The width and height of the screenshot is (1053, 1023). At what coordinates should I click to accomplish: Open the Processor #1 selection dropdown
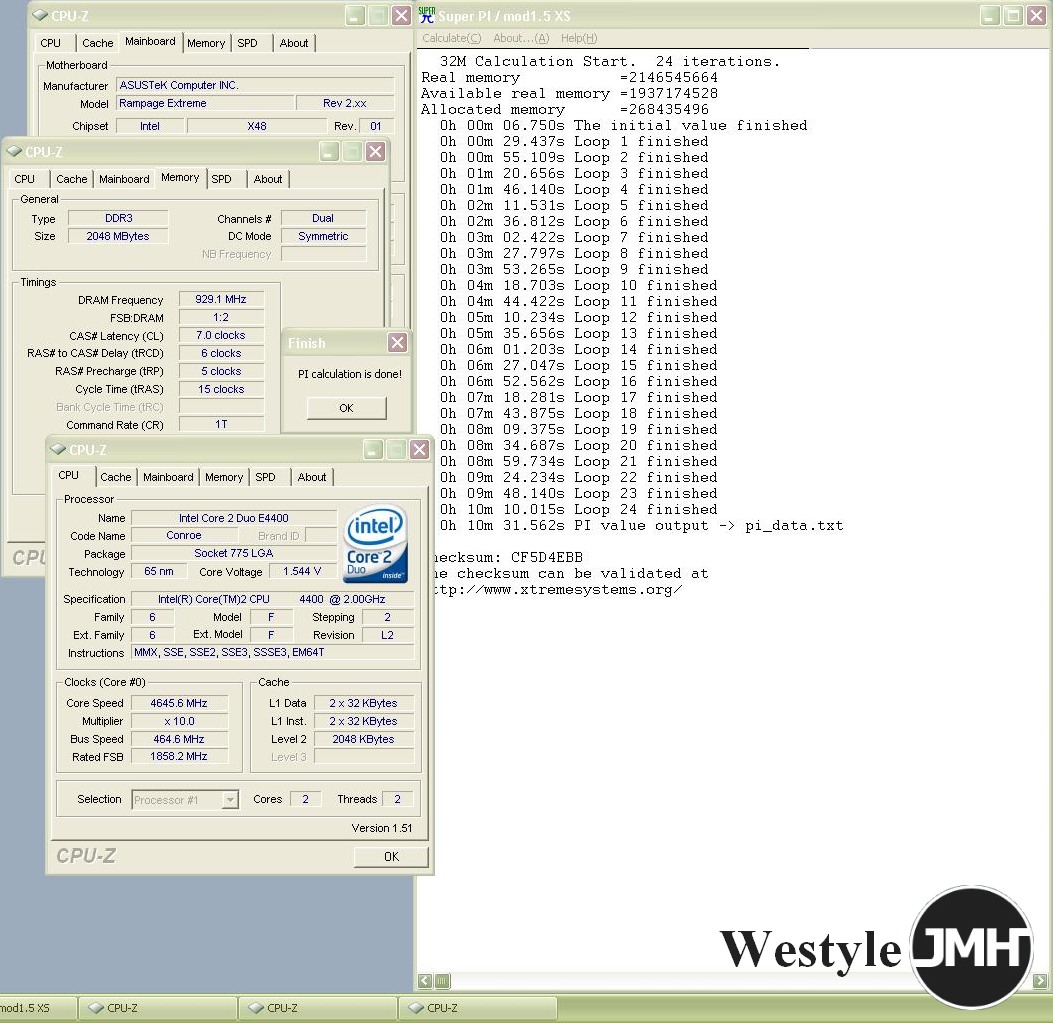pos(230,799)
